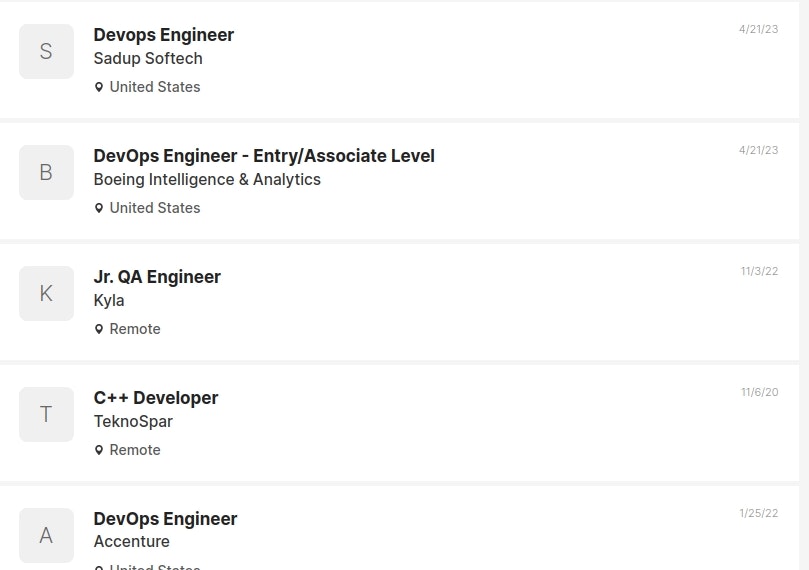The height and width of the screenshot is (570, 809).
Task: Click location pin in Boeing job listing
Action: (x=99, y=208)
